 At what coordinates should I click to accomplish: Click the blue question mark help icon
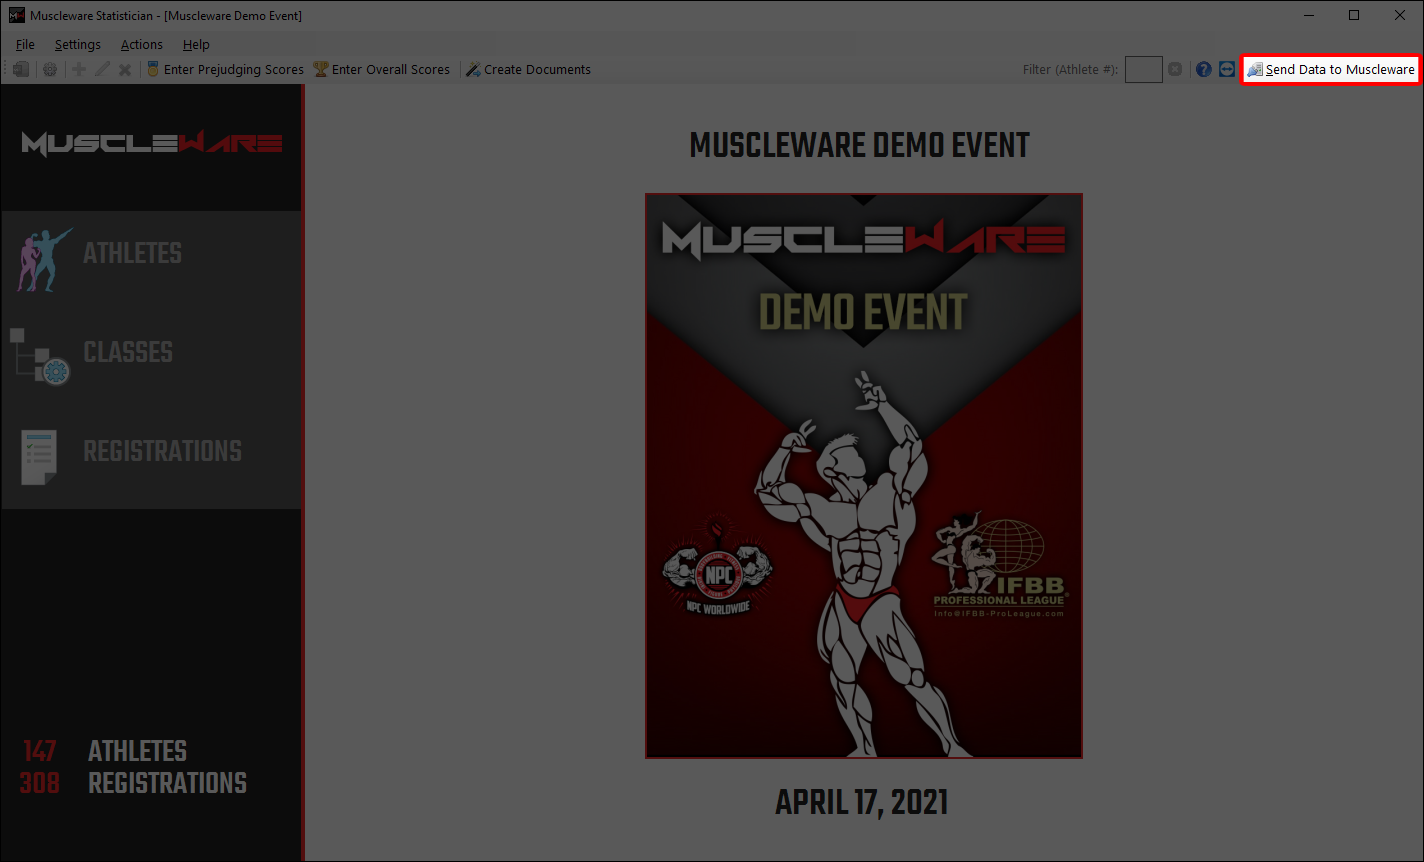1203,70
